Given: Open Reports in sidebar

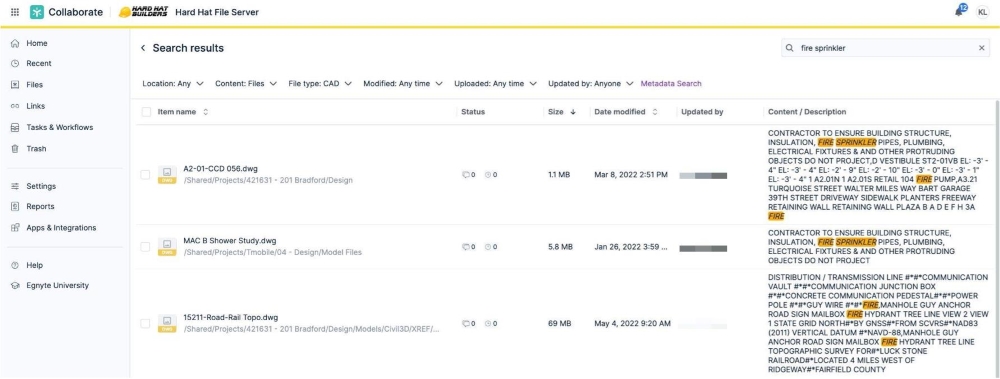Looking at the screenshot, I should 40,206.
